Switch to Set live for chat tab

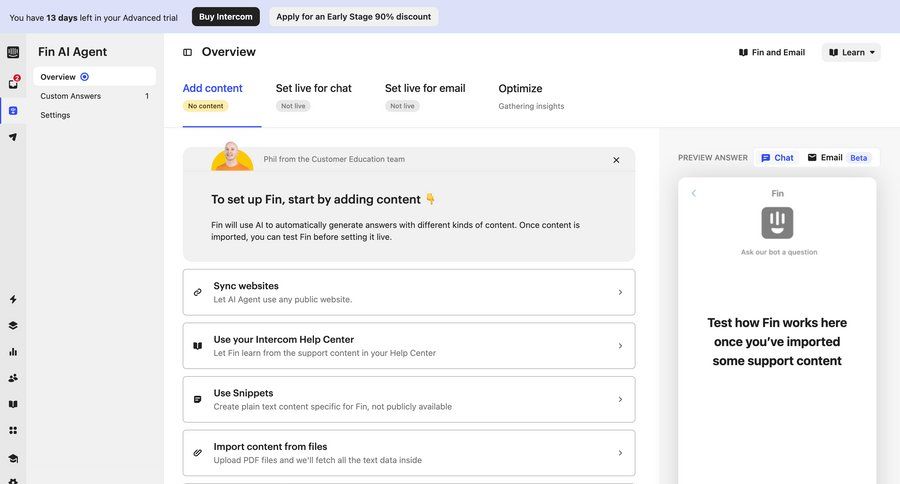313,88
